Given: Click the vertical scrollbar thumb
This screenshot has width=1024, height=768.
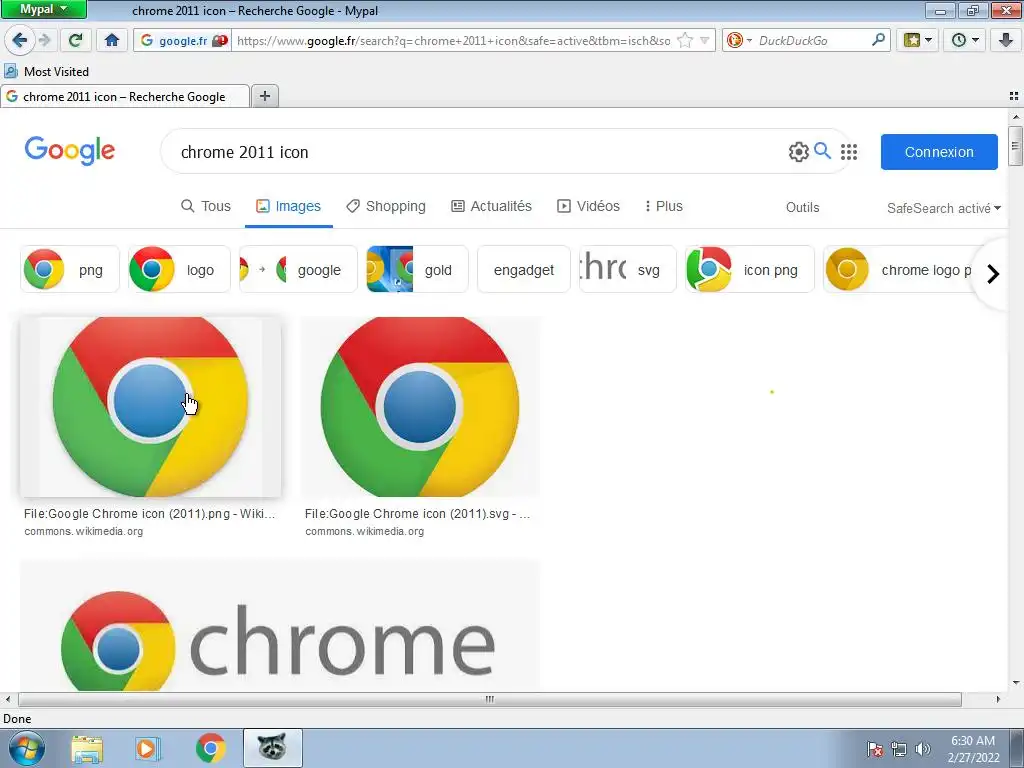Looking at the screenshot, I should [1015, 146].
